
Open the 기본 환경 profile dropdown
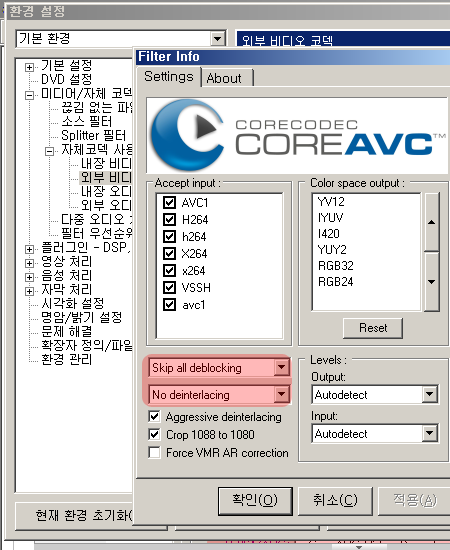click(x=217, y=38)
